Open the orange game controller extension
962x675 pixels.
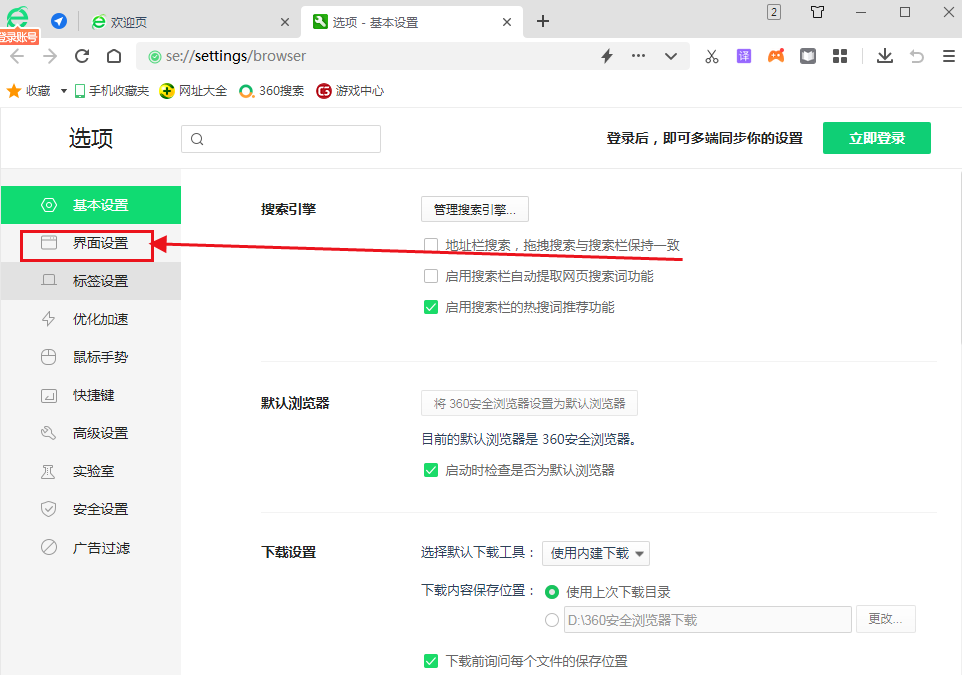(776, 56)
